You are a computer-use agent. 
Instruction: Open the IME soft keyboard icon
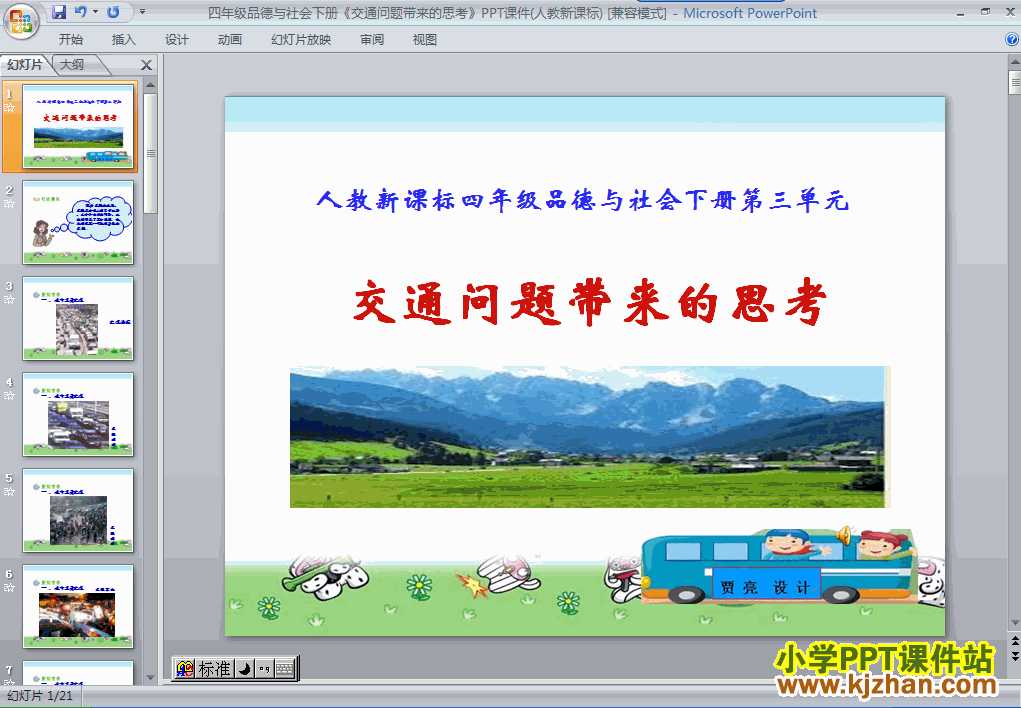285,669
